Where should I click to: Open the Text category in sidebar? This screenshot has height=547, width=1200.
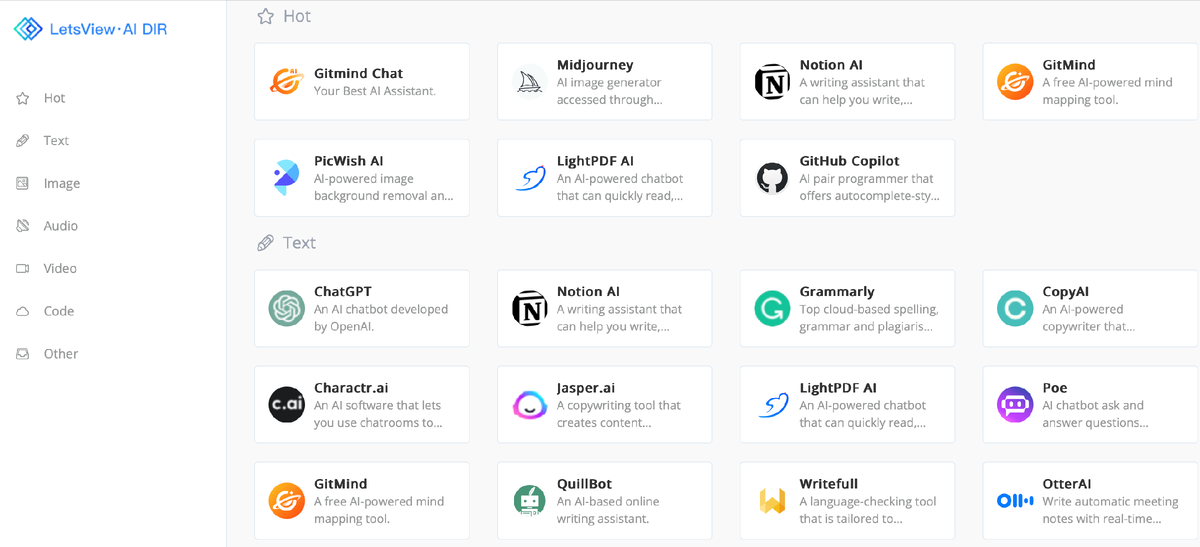tap(56, 141)
